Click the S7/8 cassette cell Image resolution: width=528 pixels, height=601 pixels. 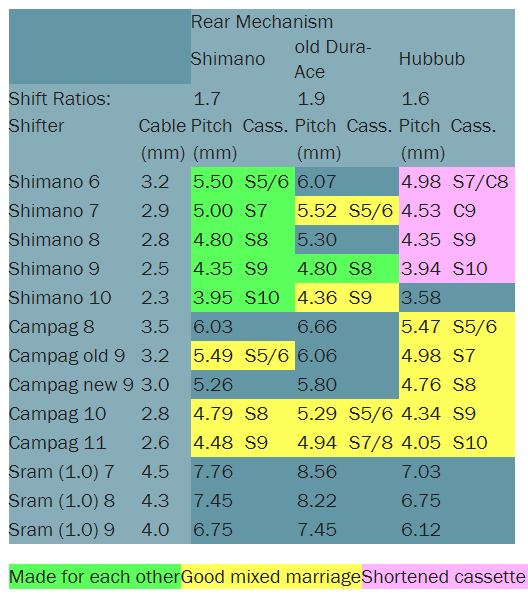pyautogui.click(x=372, y=443)
